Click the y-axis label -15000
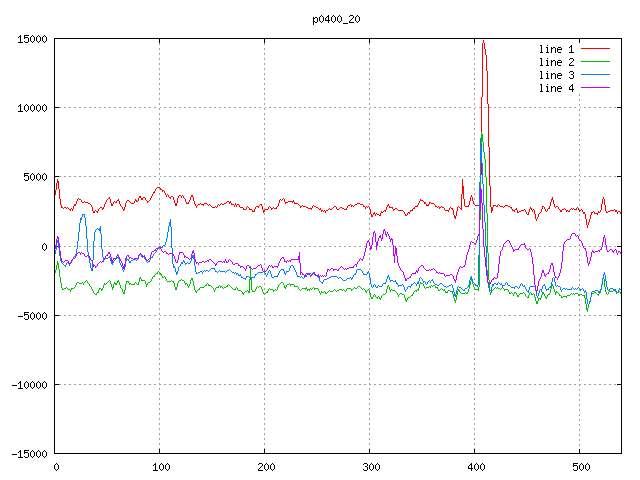Image resolution: width=640 pixels, height=480 pixels. (29, 454)
